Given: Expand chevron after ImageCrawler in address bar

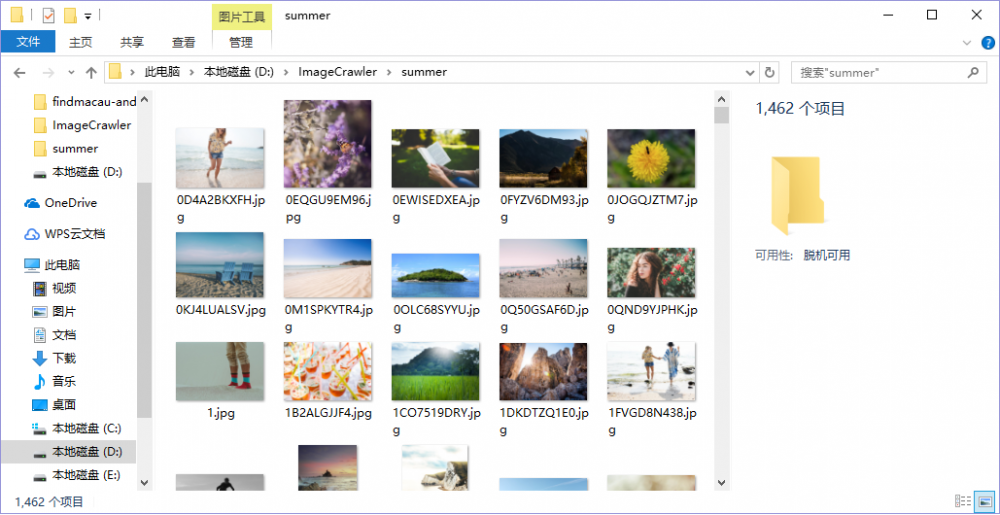Looking at the screenshot, I should 389,72.
